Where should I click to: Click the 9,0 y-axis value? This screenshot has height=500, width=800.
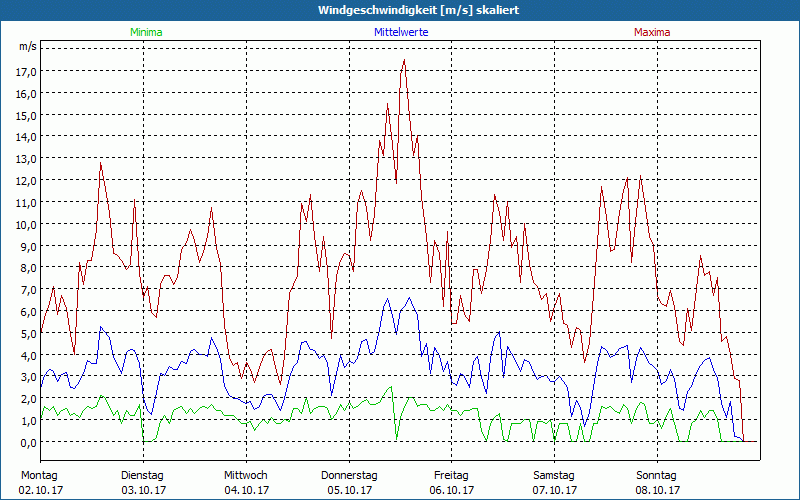[x=29, y=246]
